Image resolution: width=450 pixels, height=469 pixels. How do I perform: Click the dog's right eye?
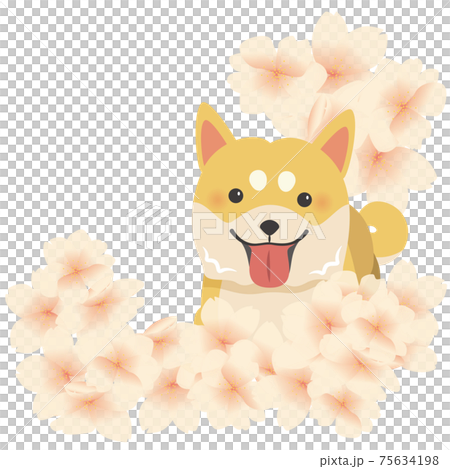point(304,199)
